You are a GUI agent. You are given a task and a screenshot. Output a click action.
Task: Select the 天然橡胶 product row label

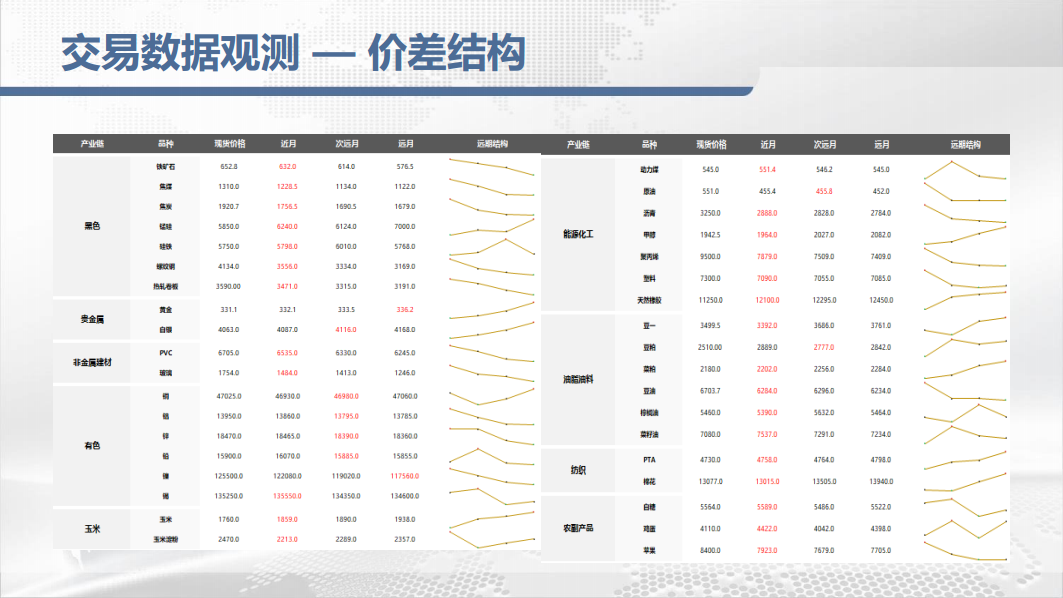tap(649, 300)
